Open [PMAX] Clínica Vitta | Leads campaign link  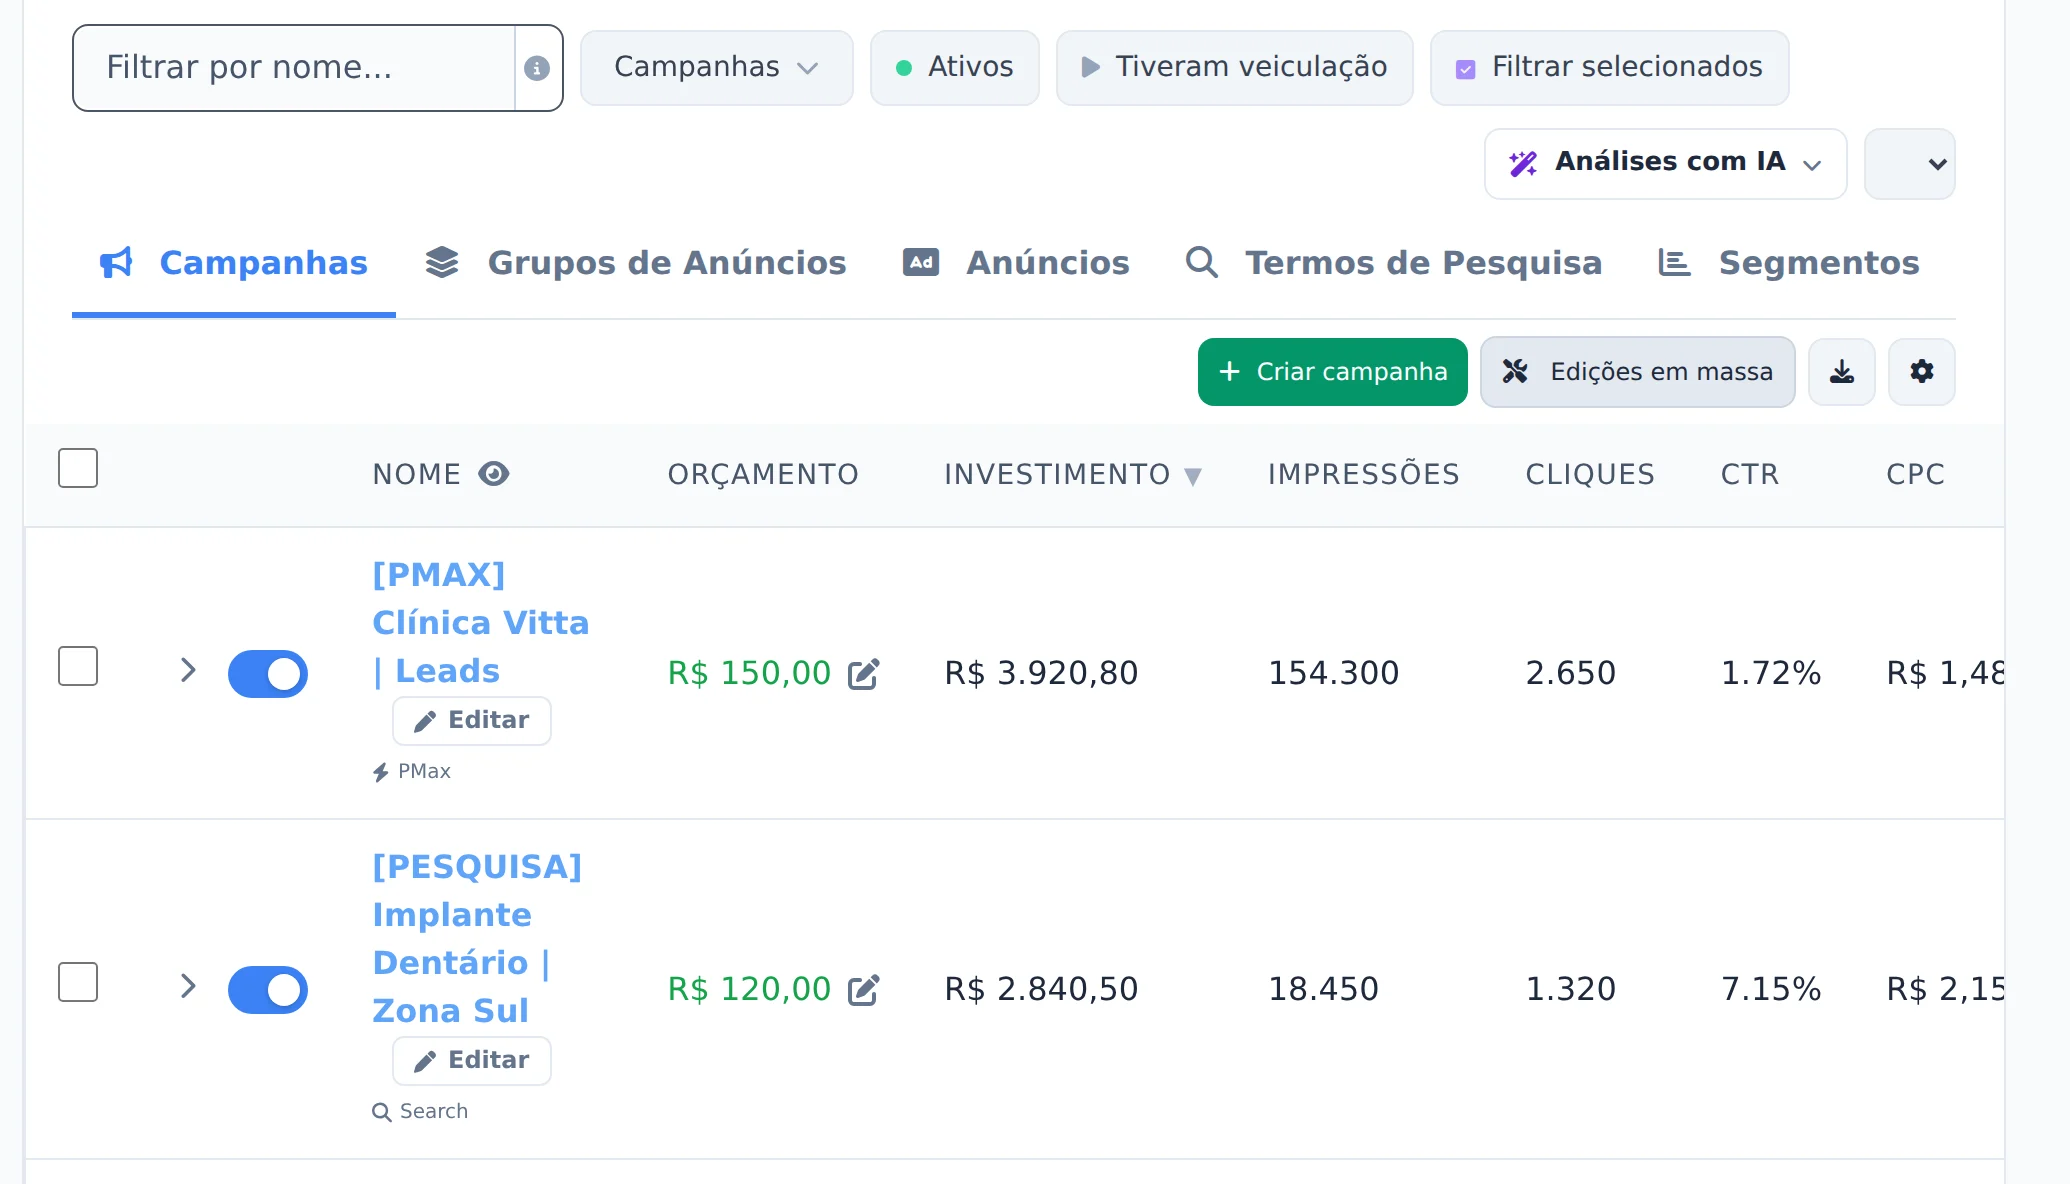(x=480, y=622)
